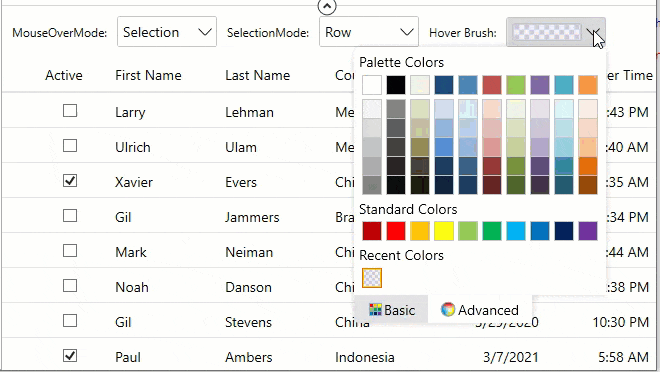Sort by the First Name column header
The height and width of the screenshot is (372, 660).
click(148, 75)
